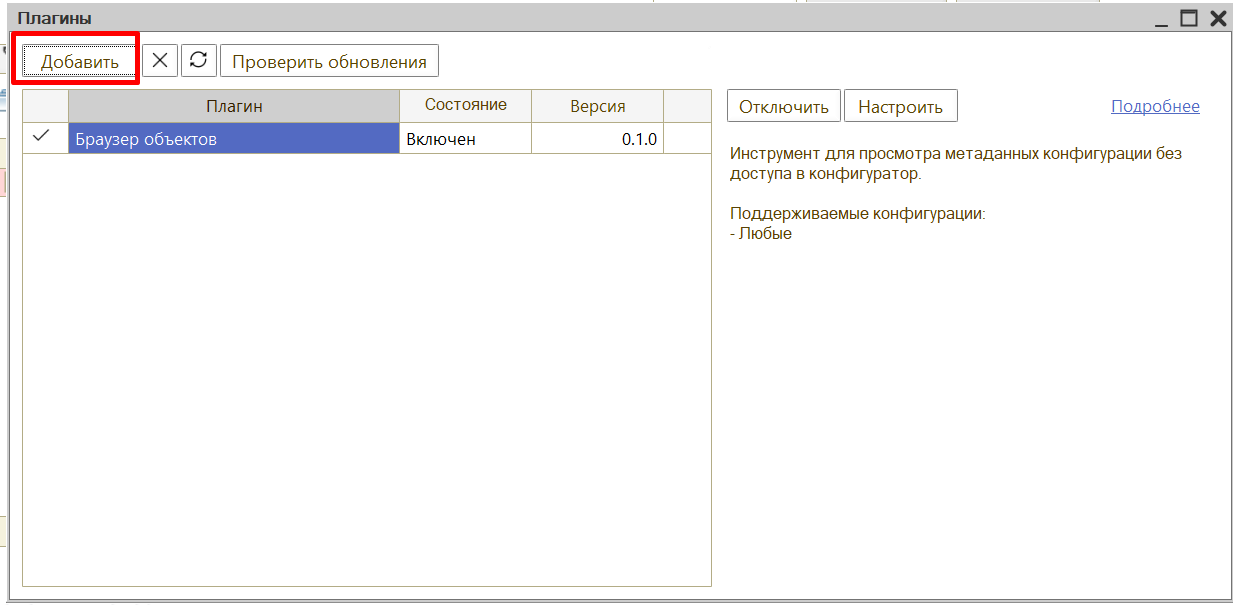Click the Состояние column header
This screenshot has width=1233, height=605.
tap(465, 105)
